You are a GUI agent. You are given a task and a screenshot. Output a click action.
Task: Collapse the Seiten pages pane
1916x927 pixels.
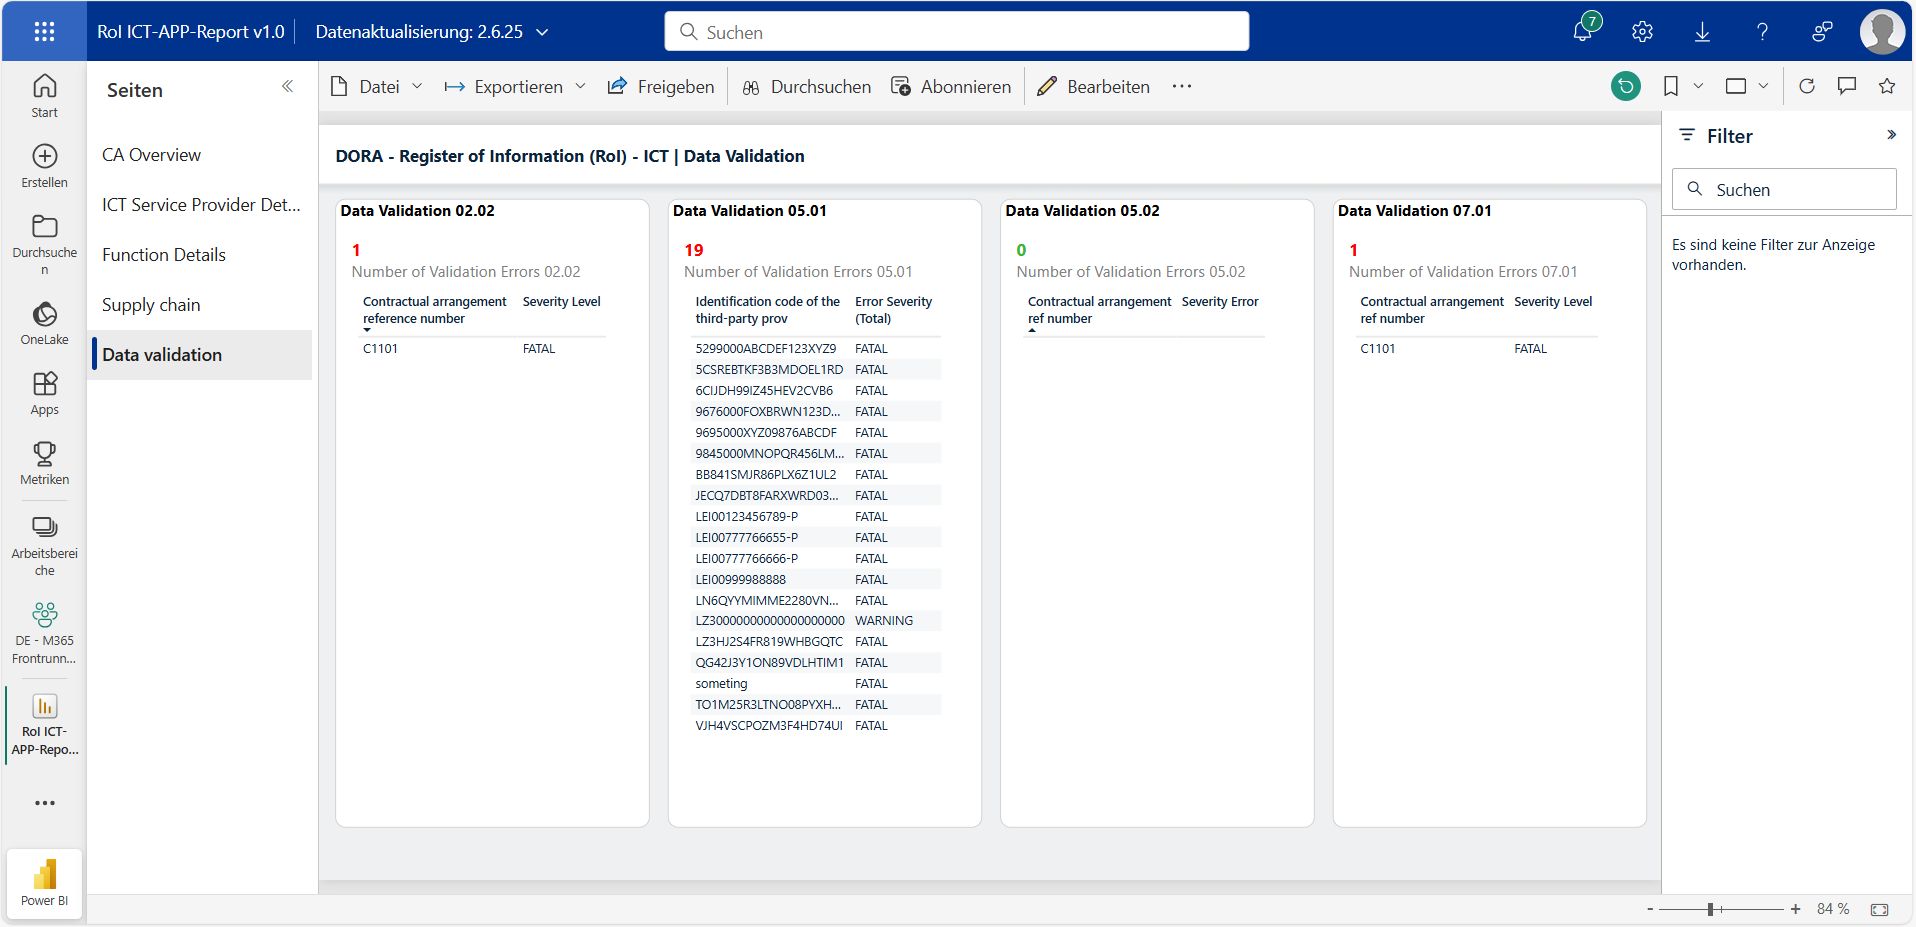click(288, 87)
